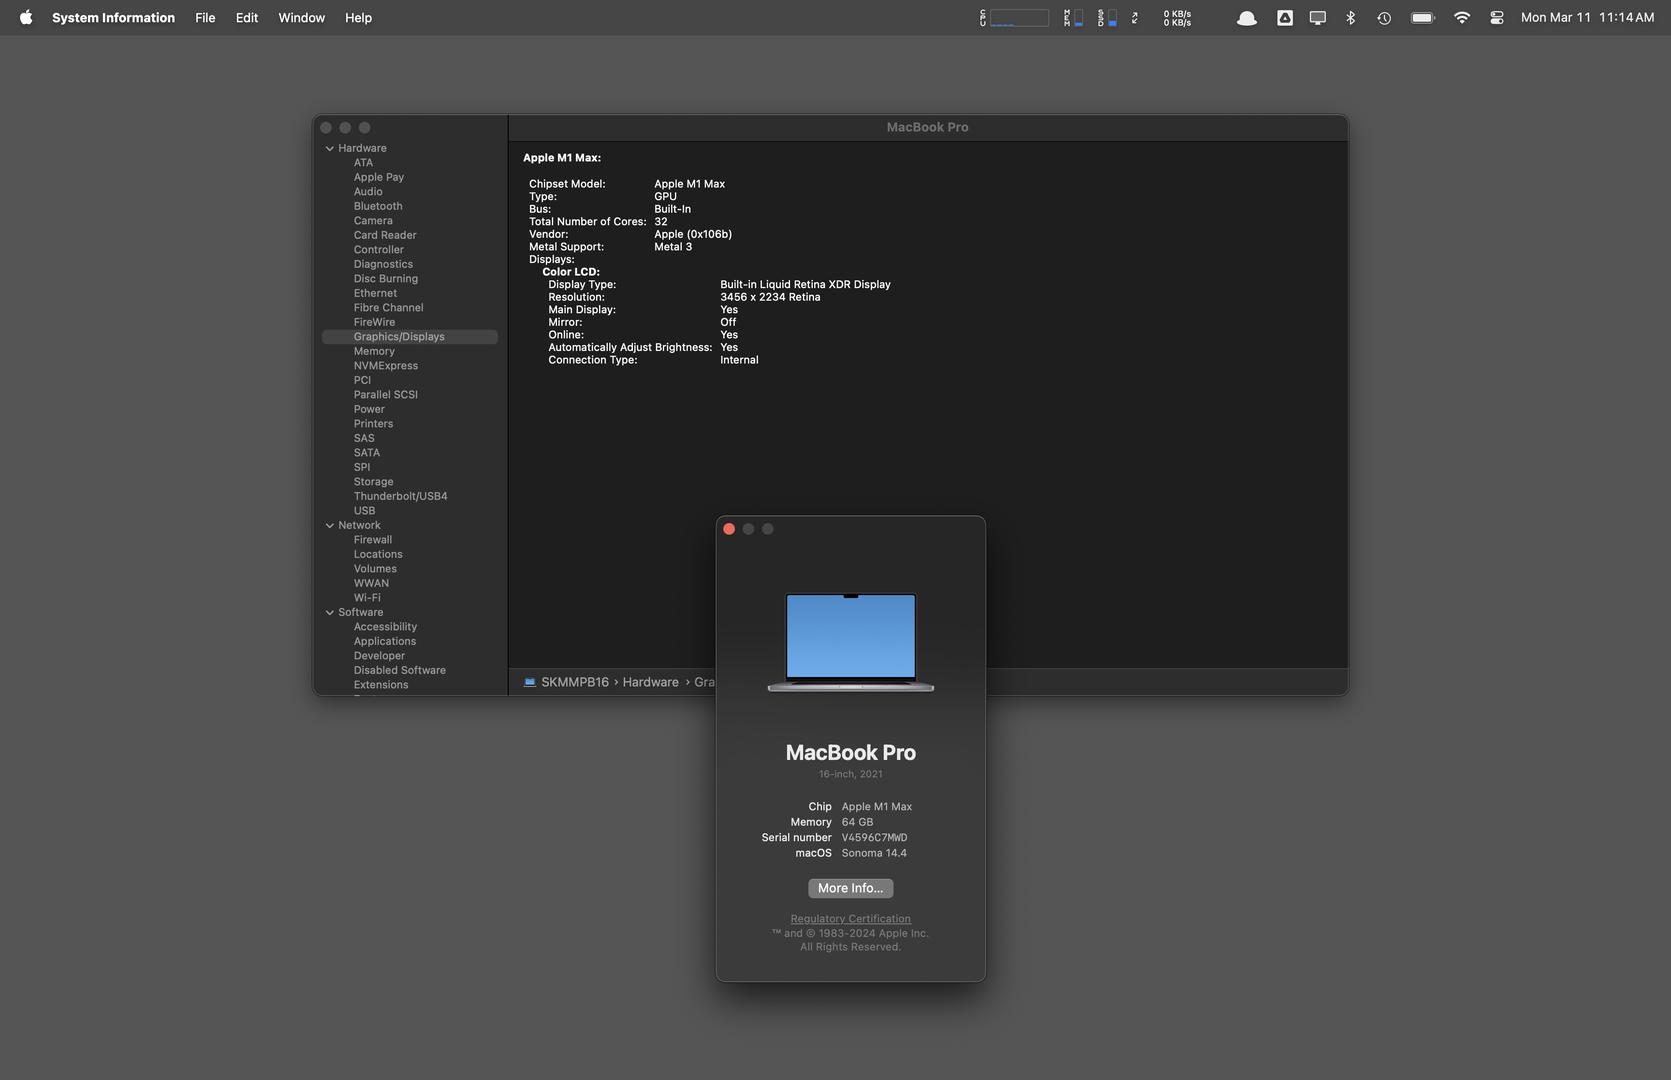
Task: Open the Regulatory Certification link
Action: [x=850, y=919]
